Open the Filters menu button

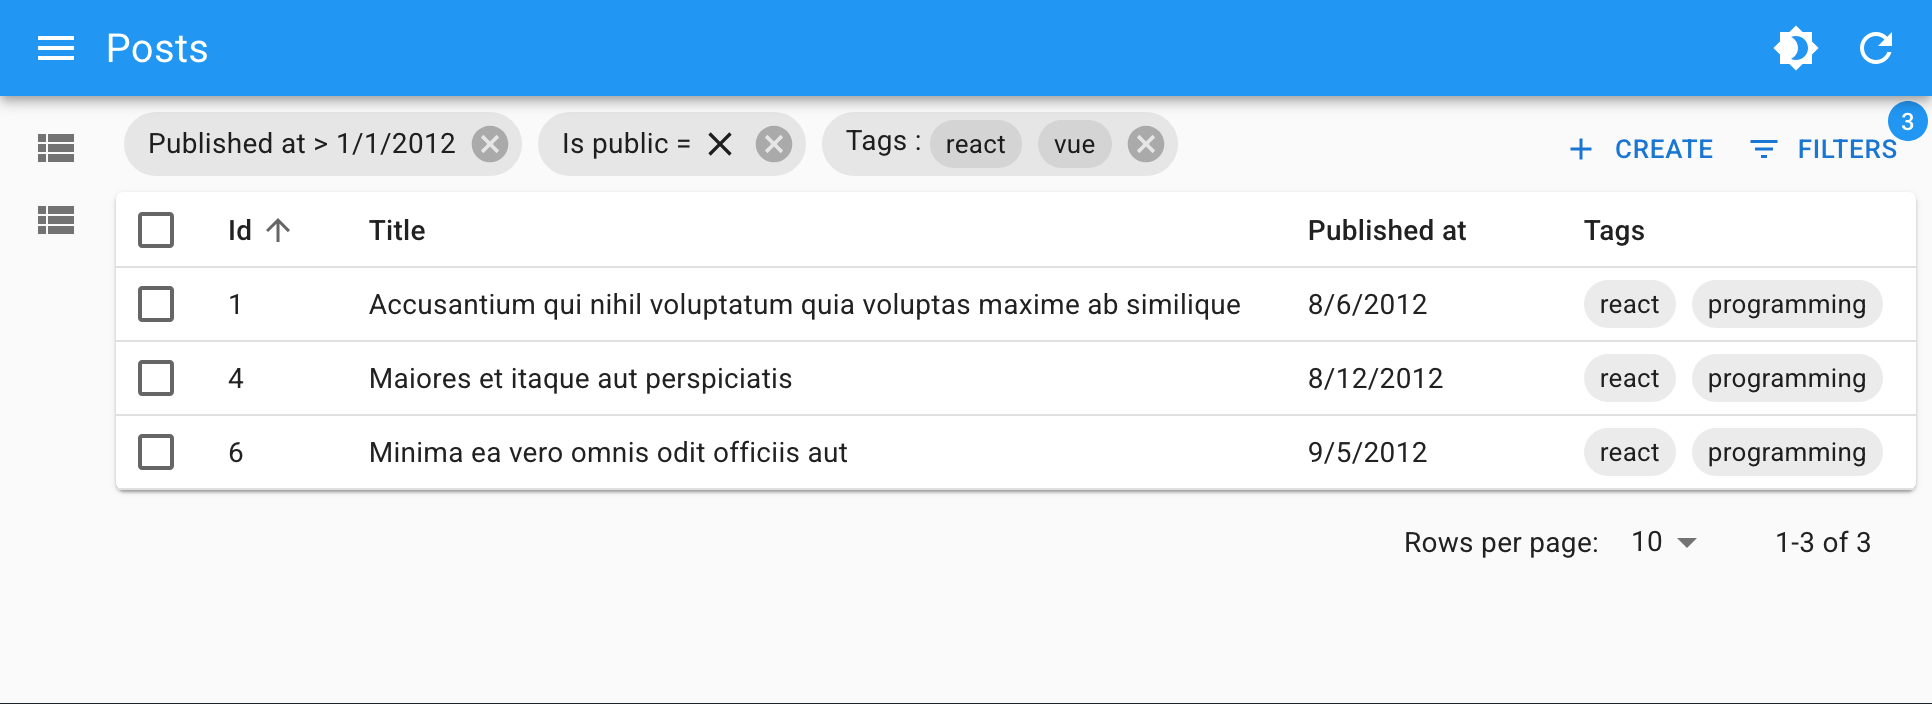pos(1824,149)
